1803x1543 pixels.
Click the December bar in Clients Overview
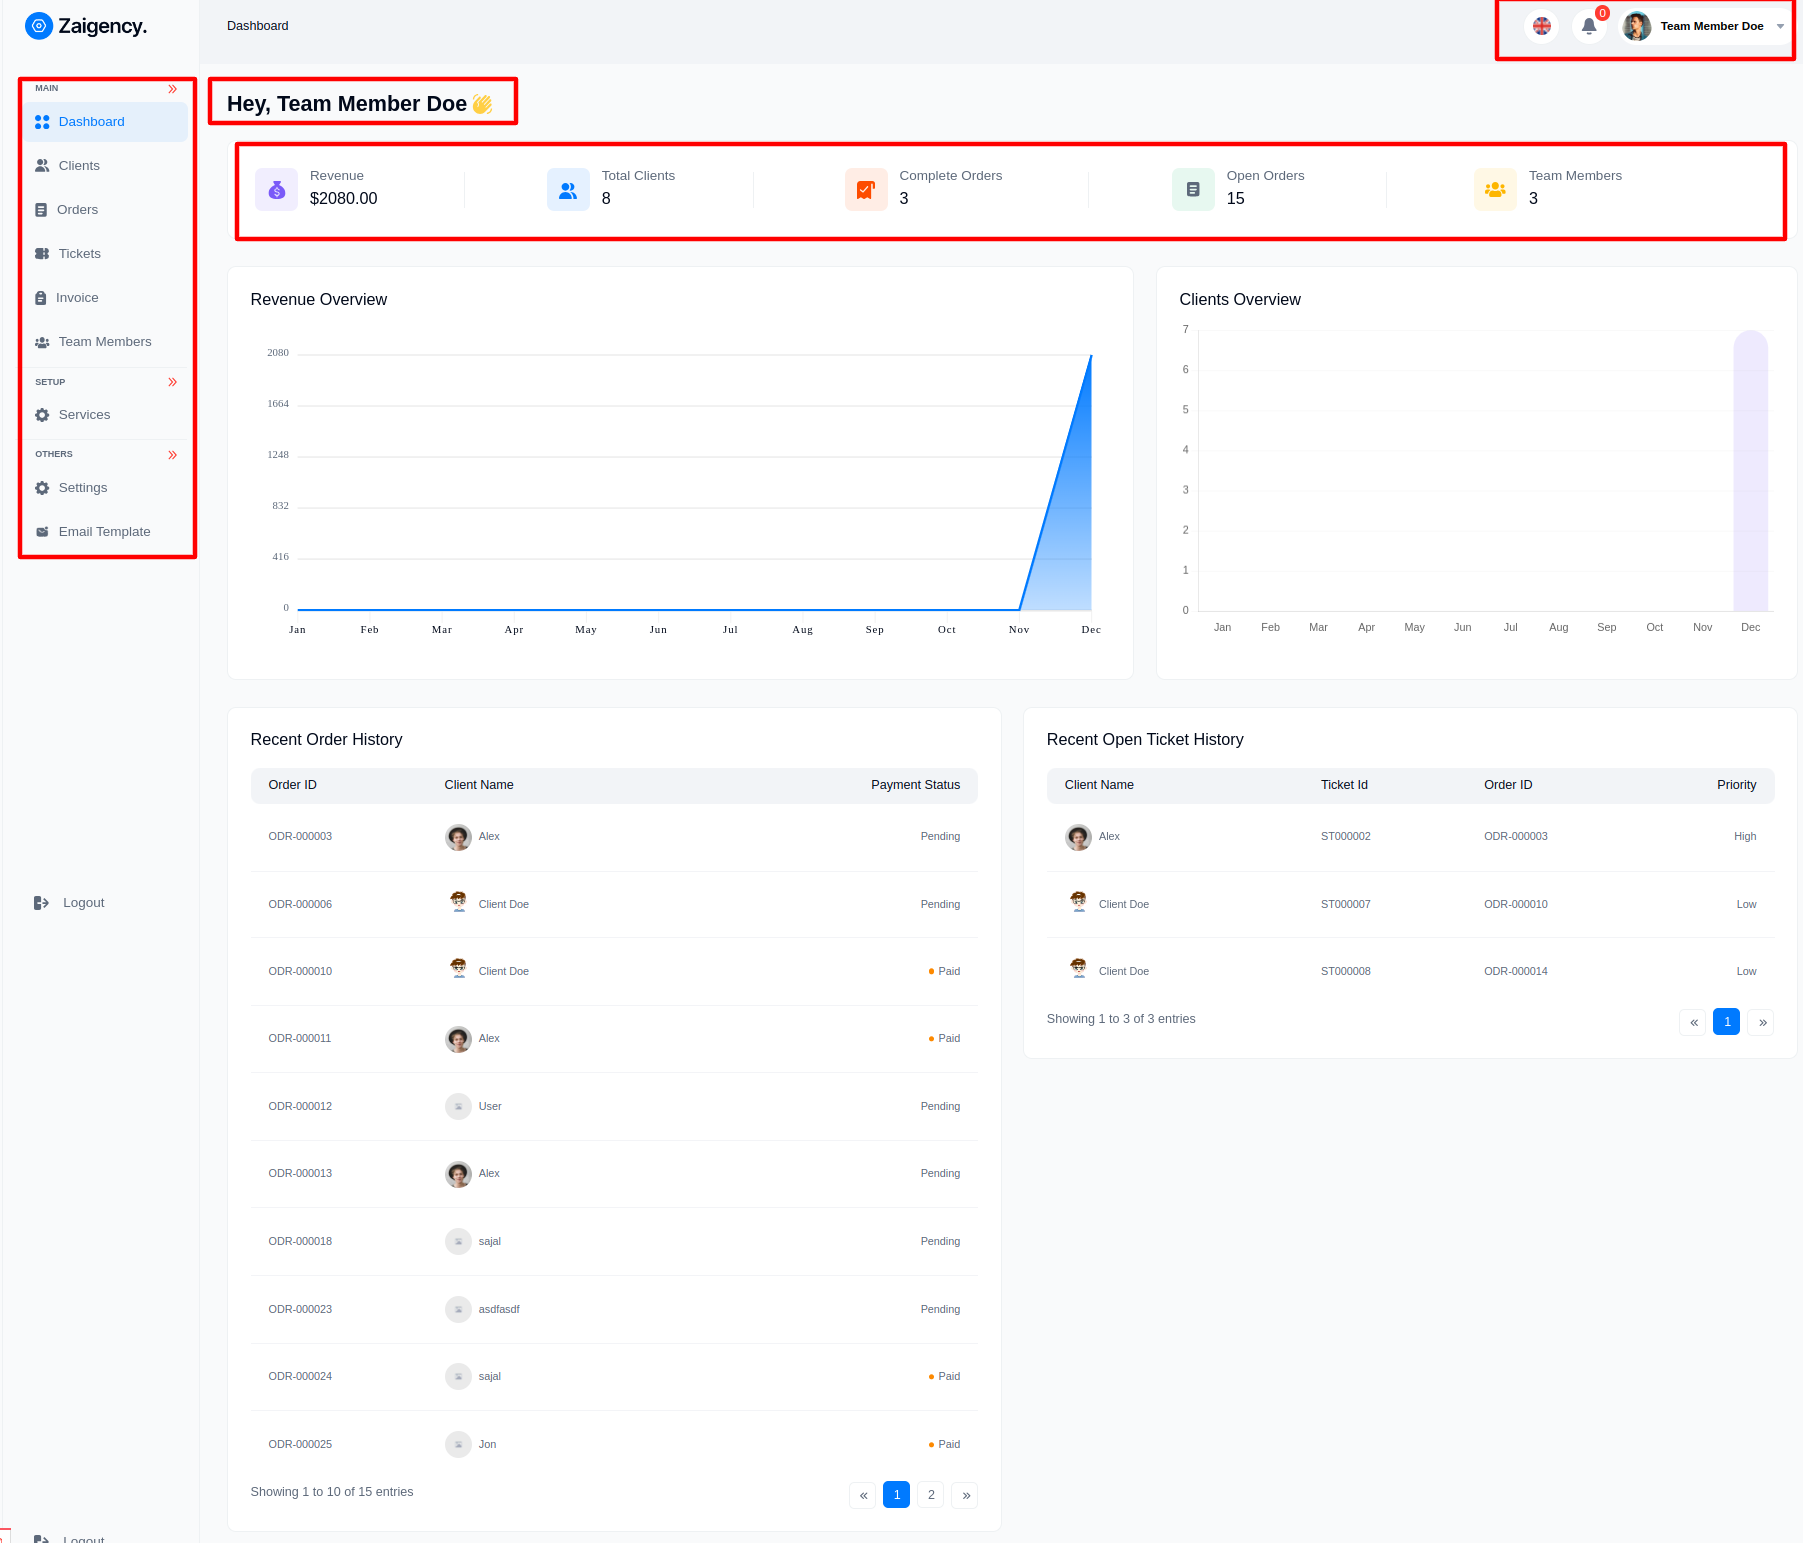[x=1751, y=470]
